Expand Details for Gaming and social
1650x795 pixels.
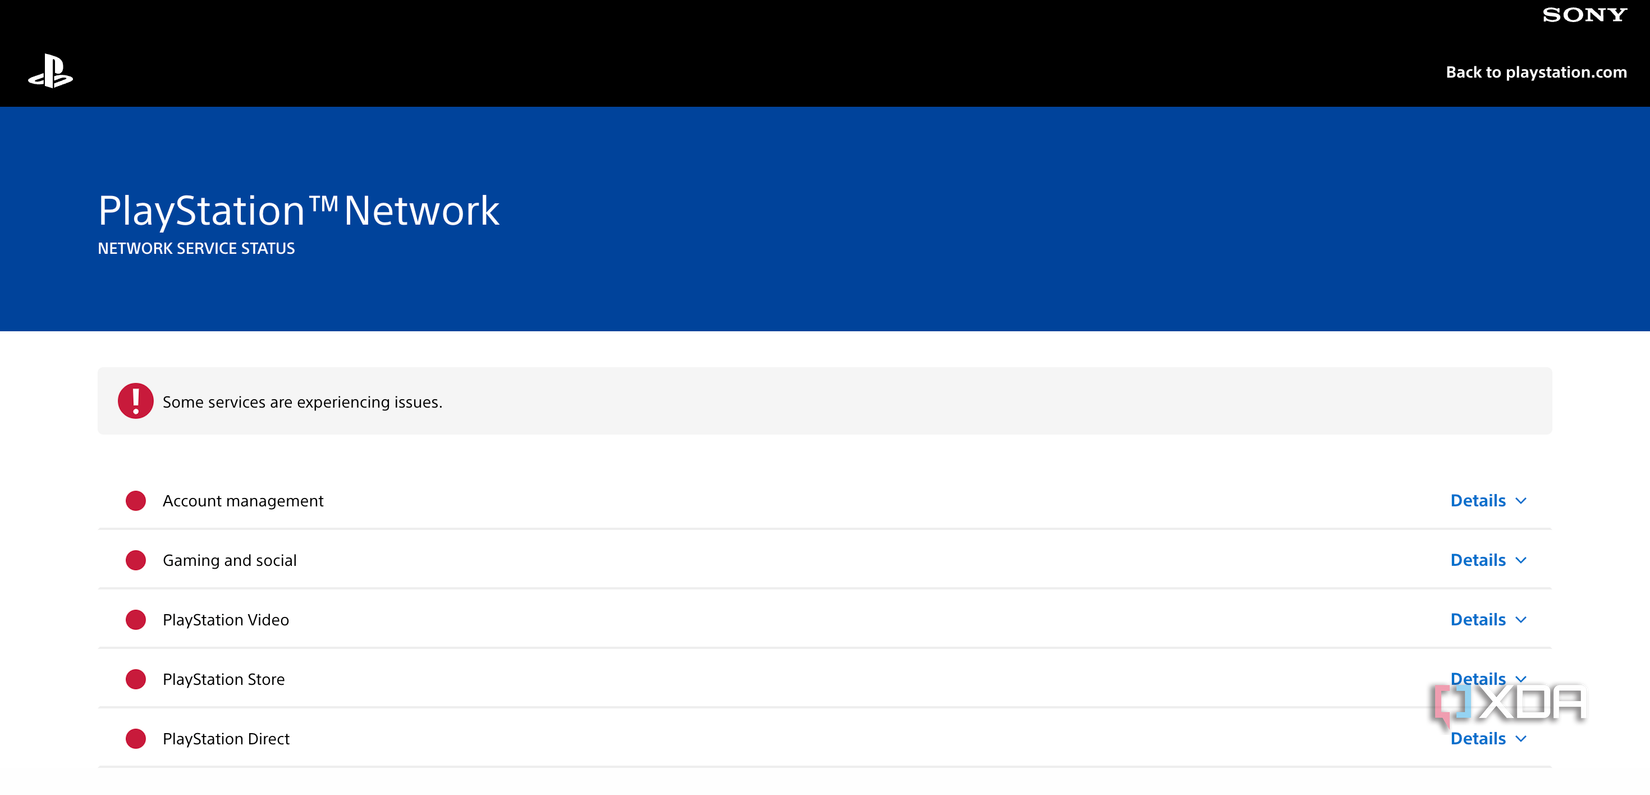click(x=1478, y=560)
